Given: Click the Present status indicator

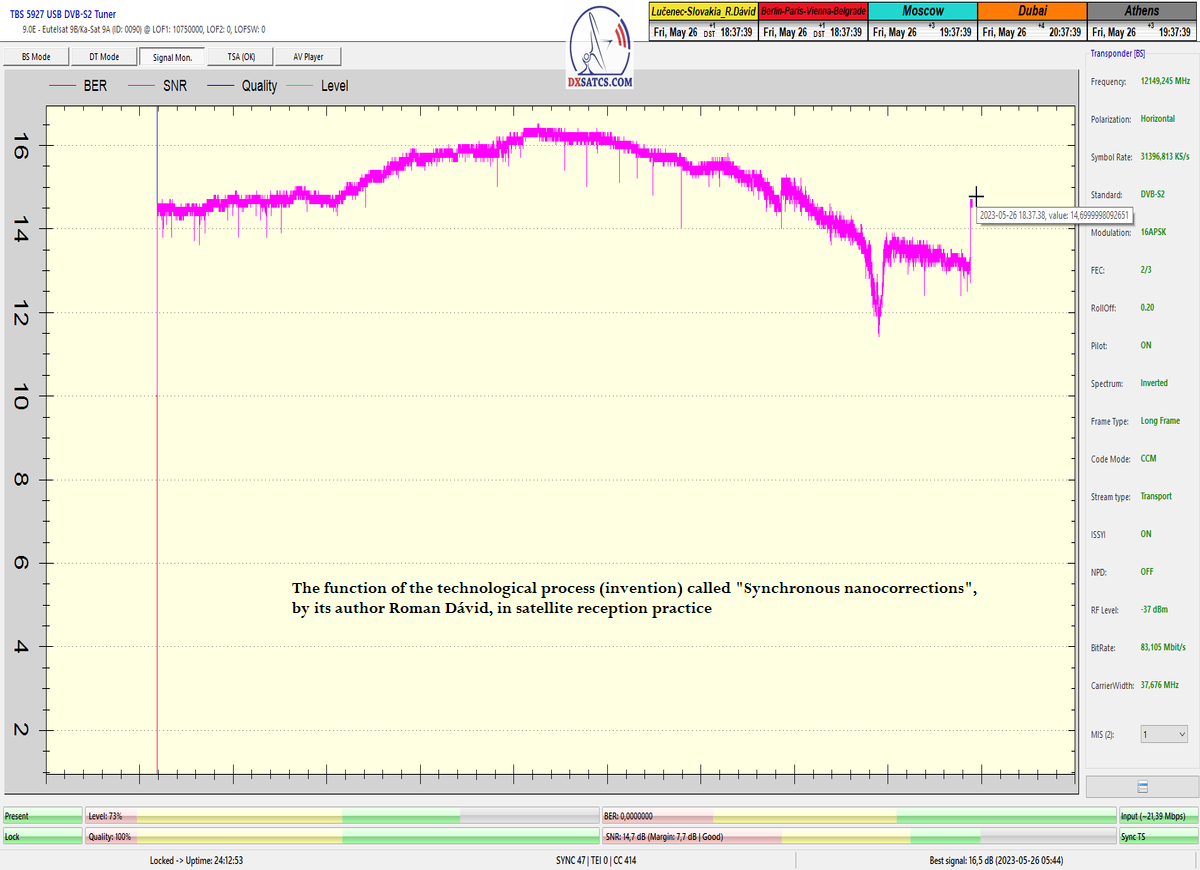Looking at the screenshot, I should point(42,816).
